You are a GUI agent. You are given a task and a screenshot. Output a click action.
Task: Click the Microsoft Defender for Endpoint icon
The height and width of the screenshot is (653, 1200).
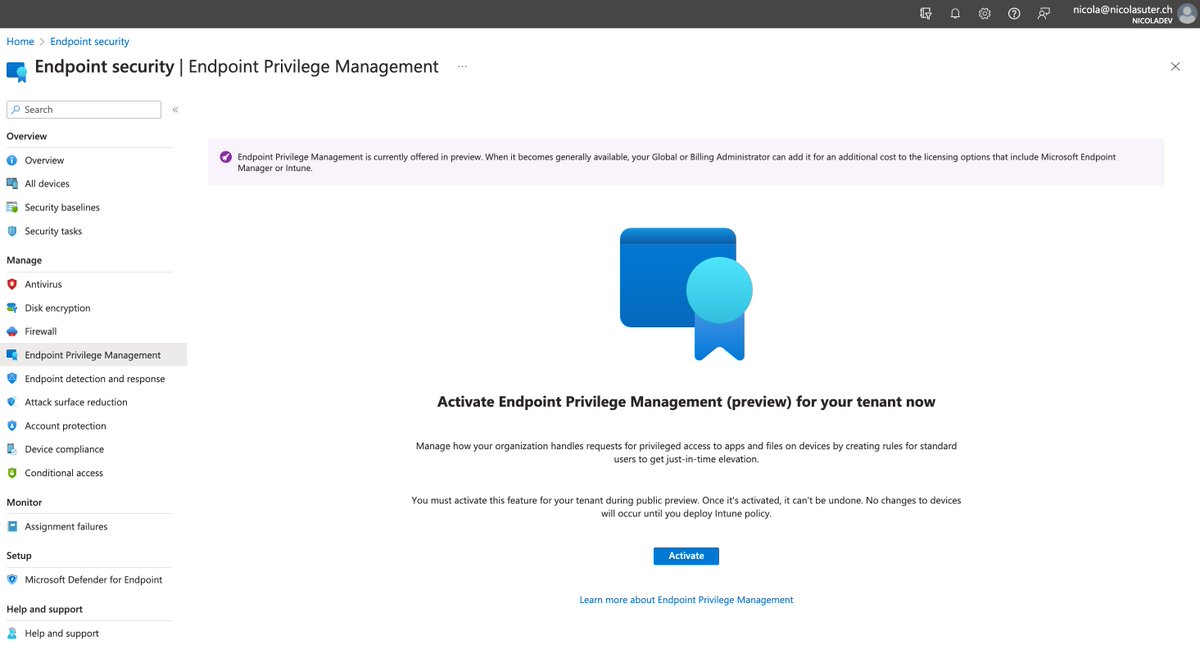point(12,580)
